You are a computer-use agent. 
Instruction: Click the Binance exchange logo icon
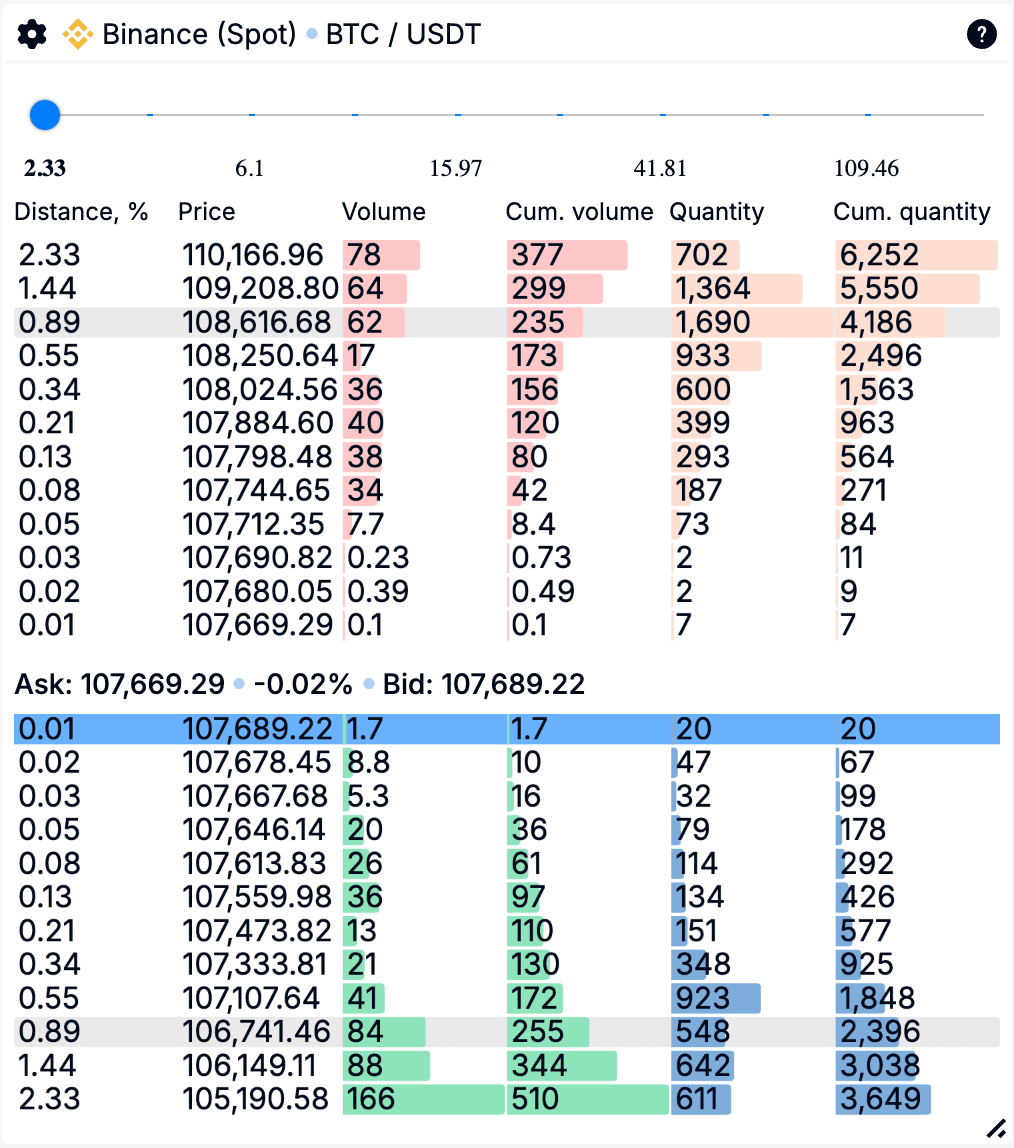[x=77, y=35]
